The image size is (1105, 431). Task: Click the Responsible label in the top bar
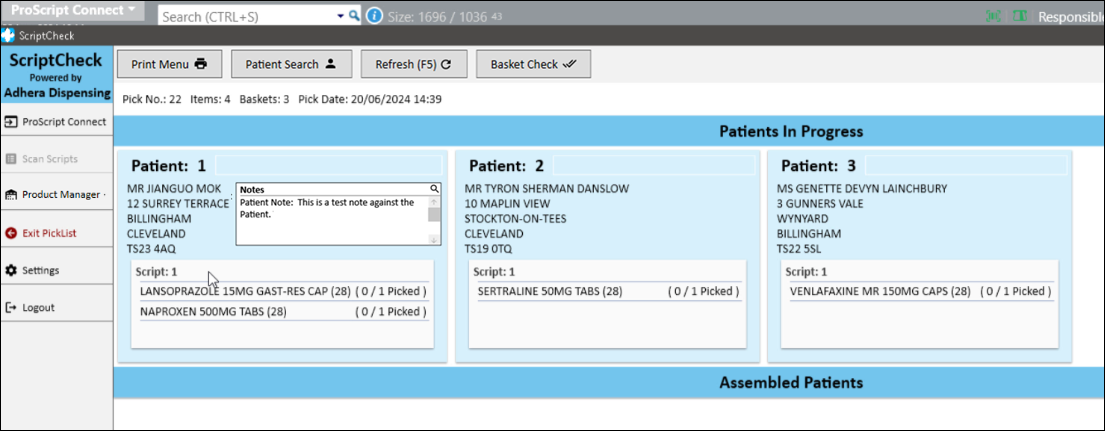(1071, 17)
